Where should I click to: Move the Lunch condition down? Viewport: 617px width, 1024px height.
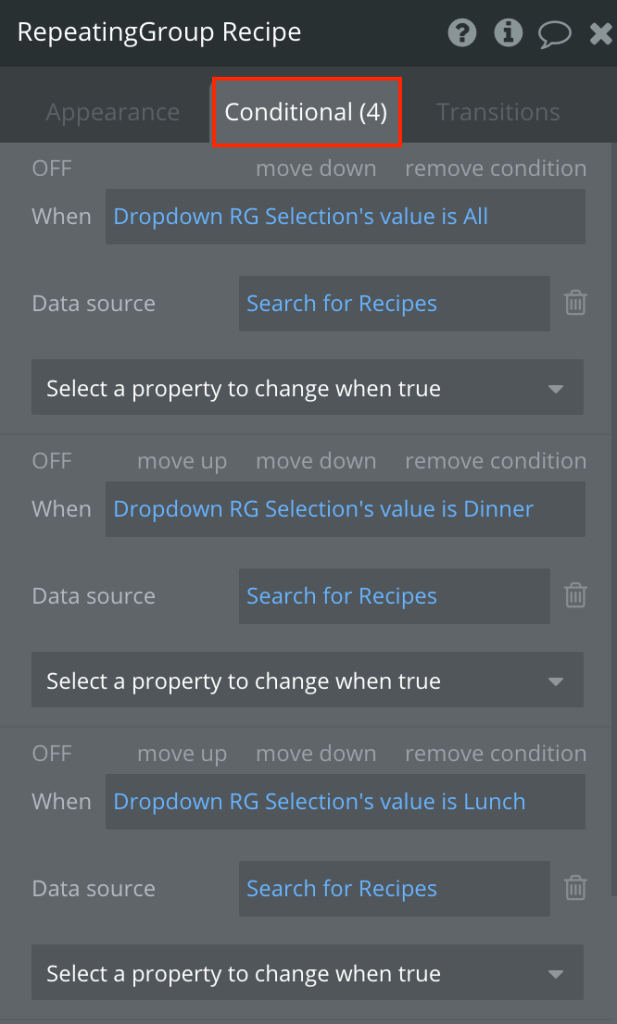(x=316, y=754)
